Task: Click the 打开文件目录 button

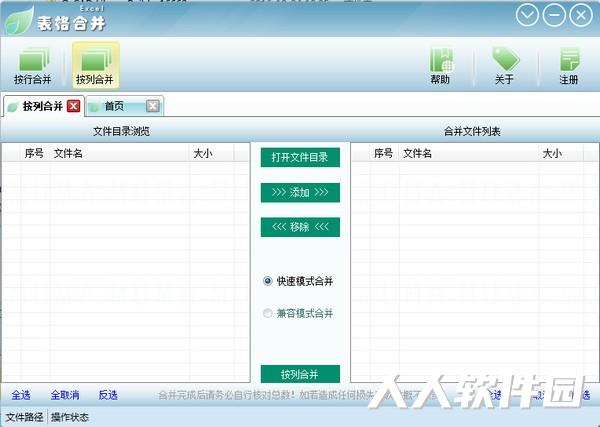Action: pos(300,157)
